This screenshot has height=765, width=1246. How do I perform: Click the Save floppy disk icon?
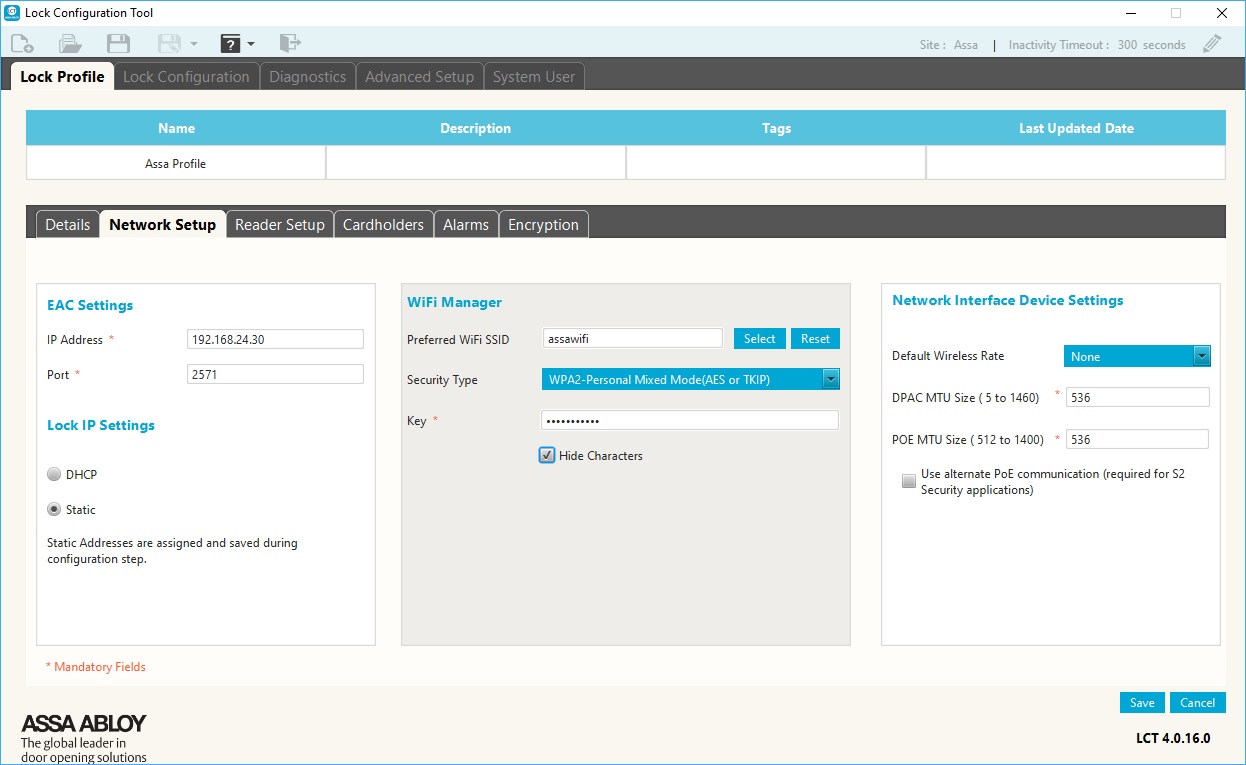pos(118,43)
